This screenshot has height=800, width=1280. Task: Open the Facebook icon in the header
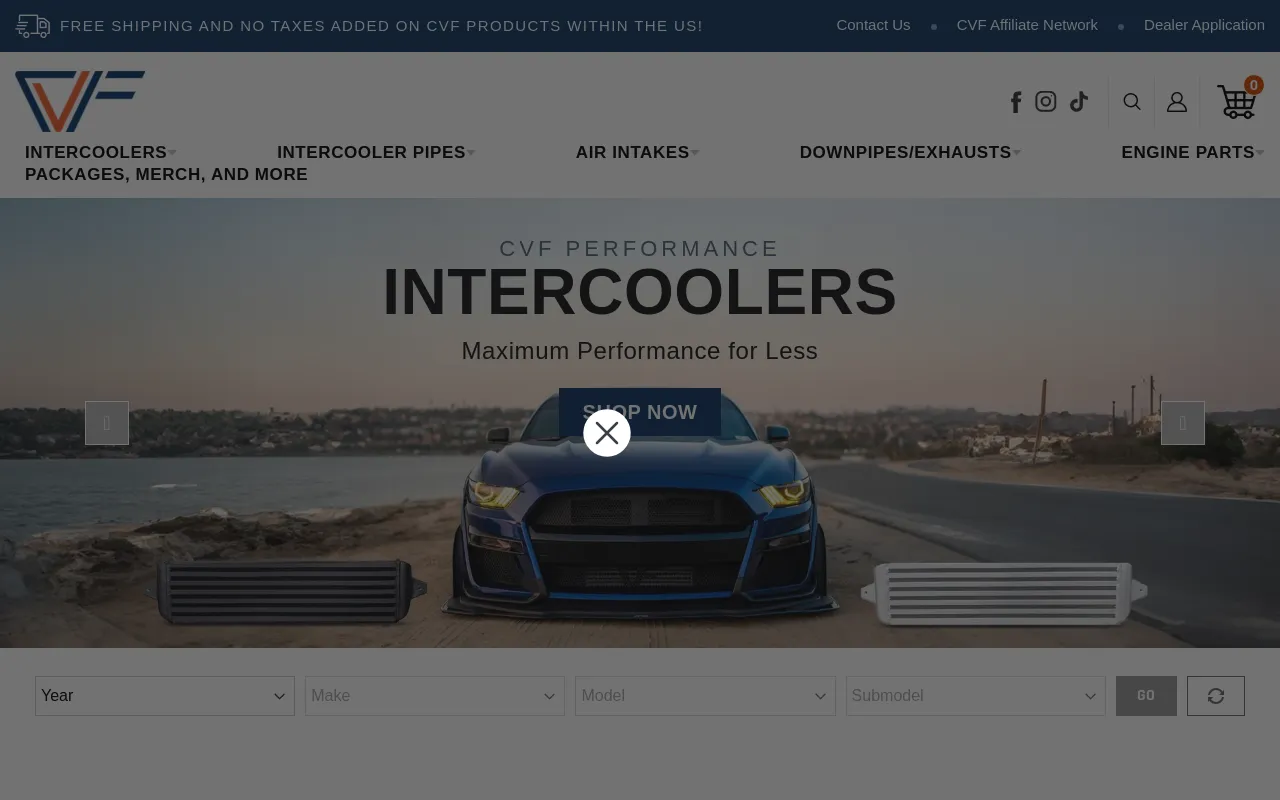pyautogui.click(x=1016, y=101)
